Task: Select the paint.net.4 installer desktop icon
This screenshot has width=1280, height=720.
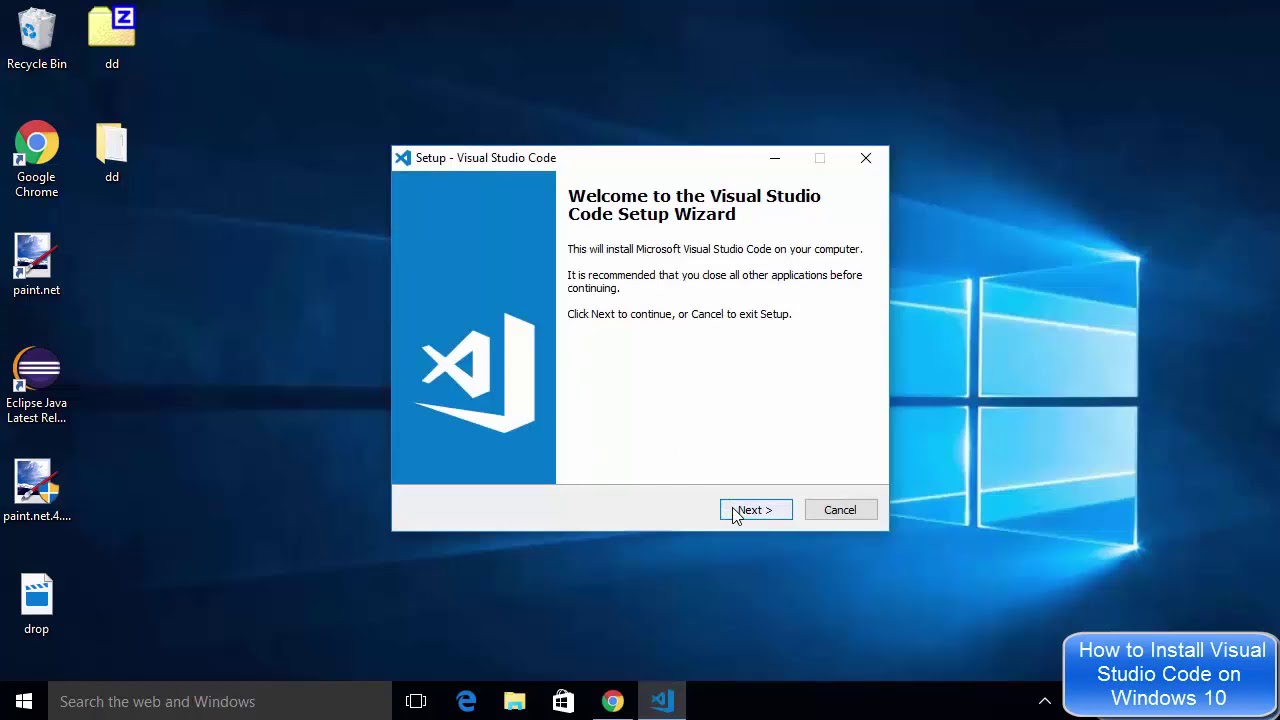Action: pyautogui.click(x=37, y=491)
